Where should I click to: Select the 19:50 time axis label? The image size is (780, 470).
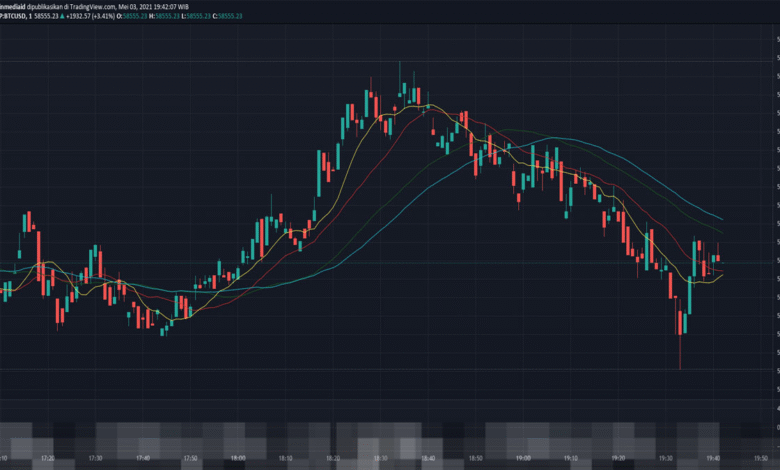(761, 458)
